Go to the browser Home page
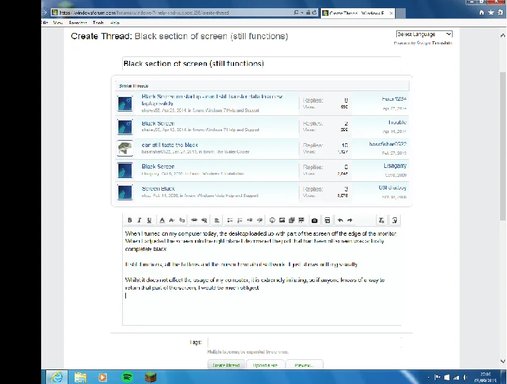507x384 pixels. [481, 12]
